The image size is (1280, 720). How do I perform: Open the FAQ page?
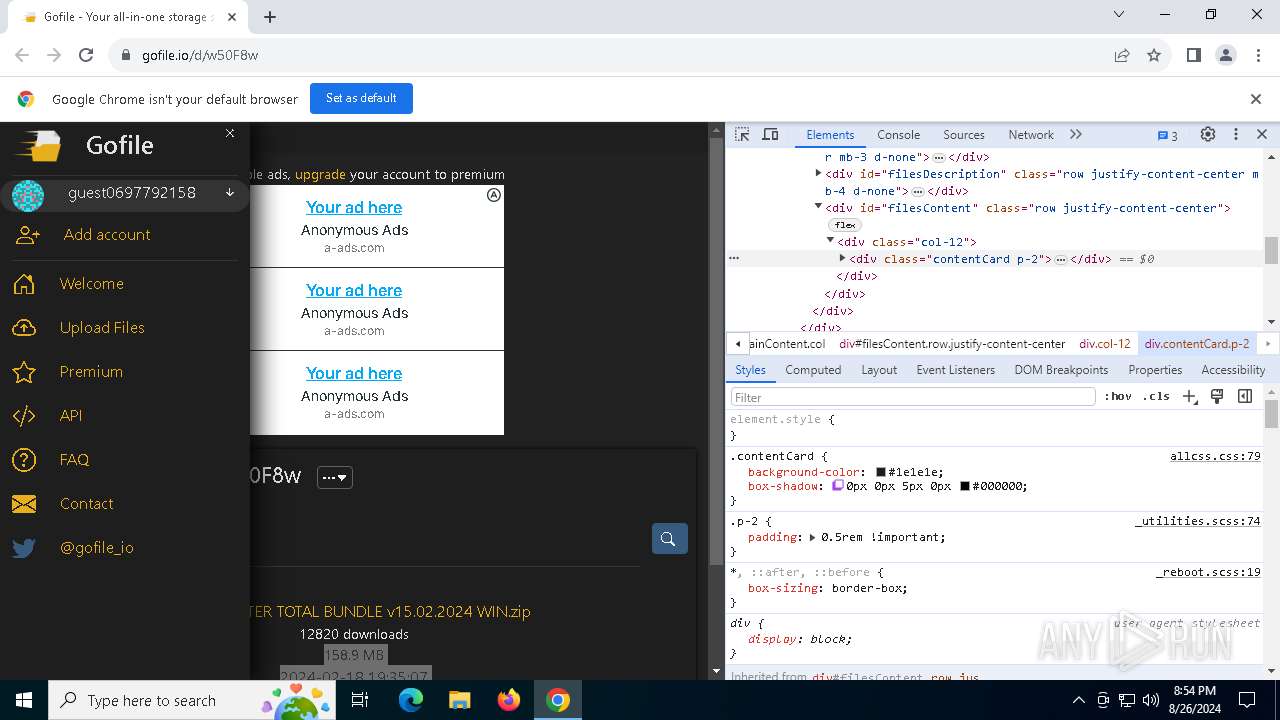74,460
